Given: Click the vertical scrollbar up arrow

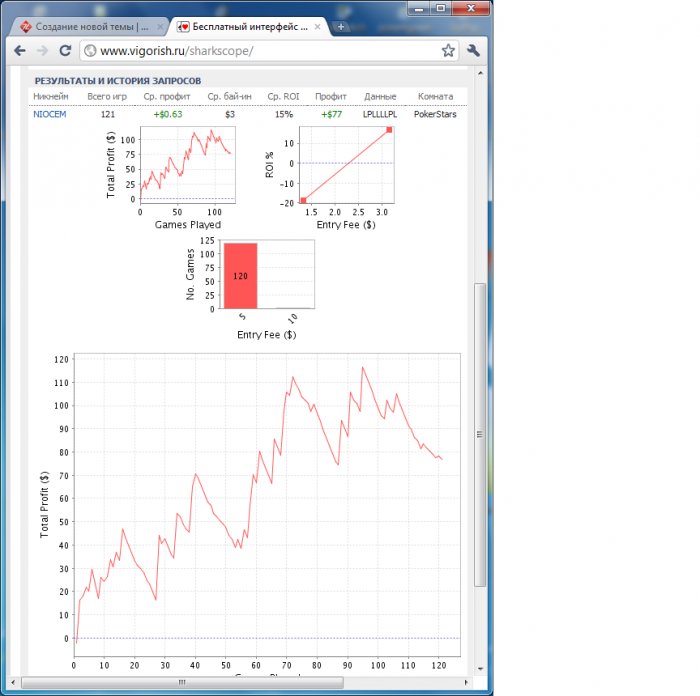Looking at the screenshot, I should pos(480,73).
